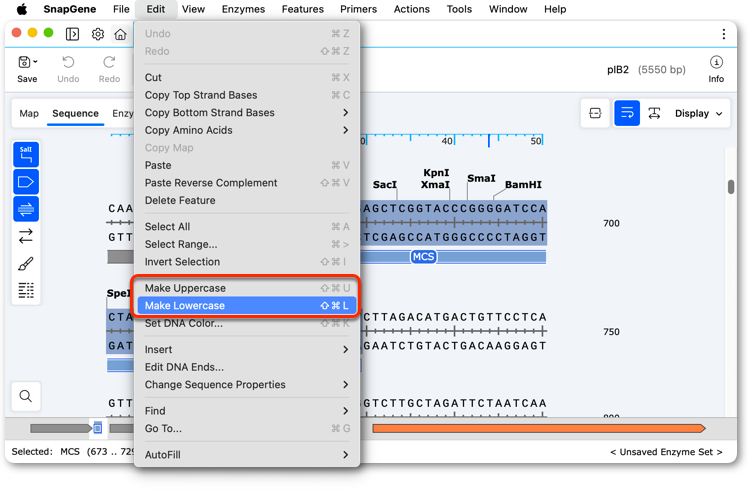
Task: Select the paintbrush DNA color icon
Action: point(26,263)
